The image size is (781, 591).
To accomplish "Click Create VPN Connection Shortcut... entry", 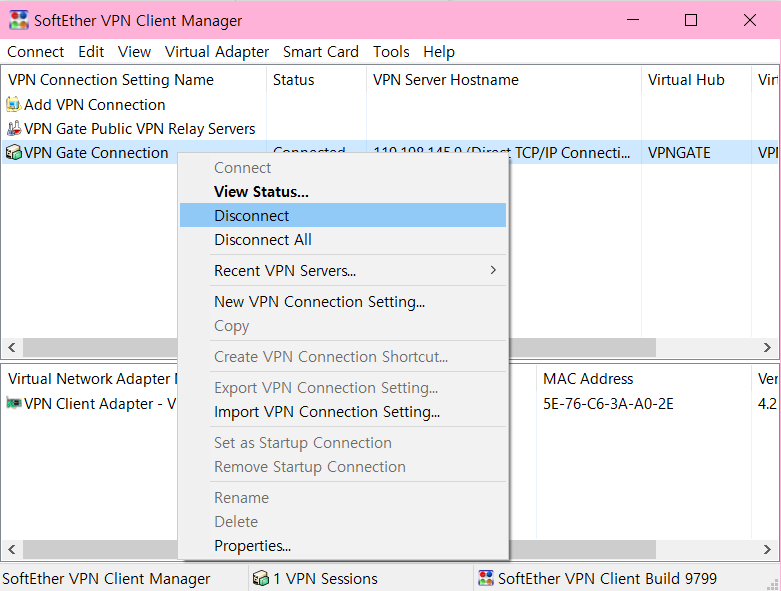I will pos(343,356).
